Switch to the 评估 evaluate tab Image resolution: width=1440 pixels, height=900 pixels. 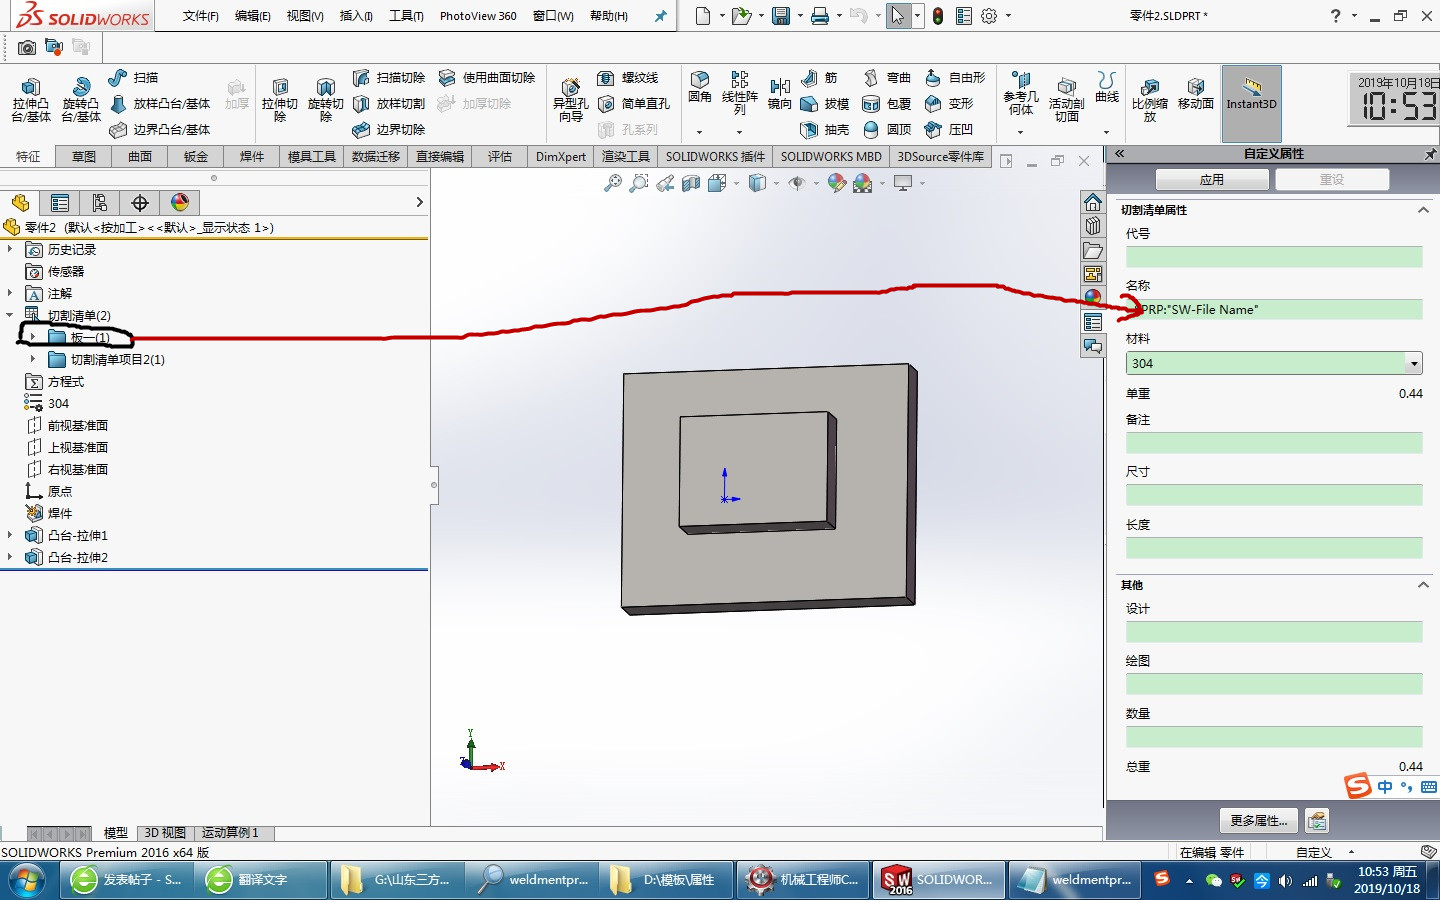500,156
